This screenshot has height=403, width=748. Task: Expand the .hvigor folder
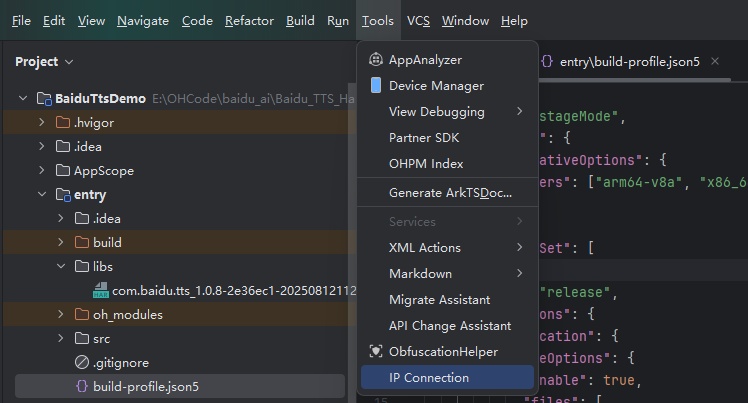click(x=42, y=122)
